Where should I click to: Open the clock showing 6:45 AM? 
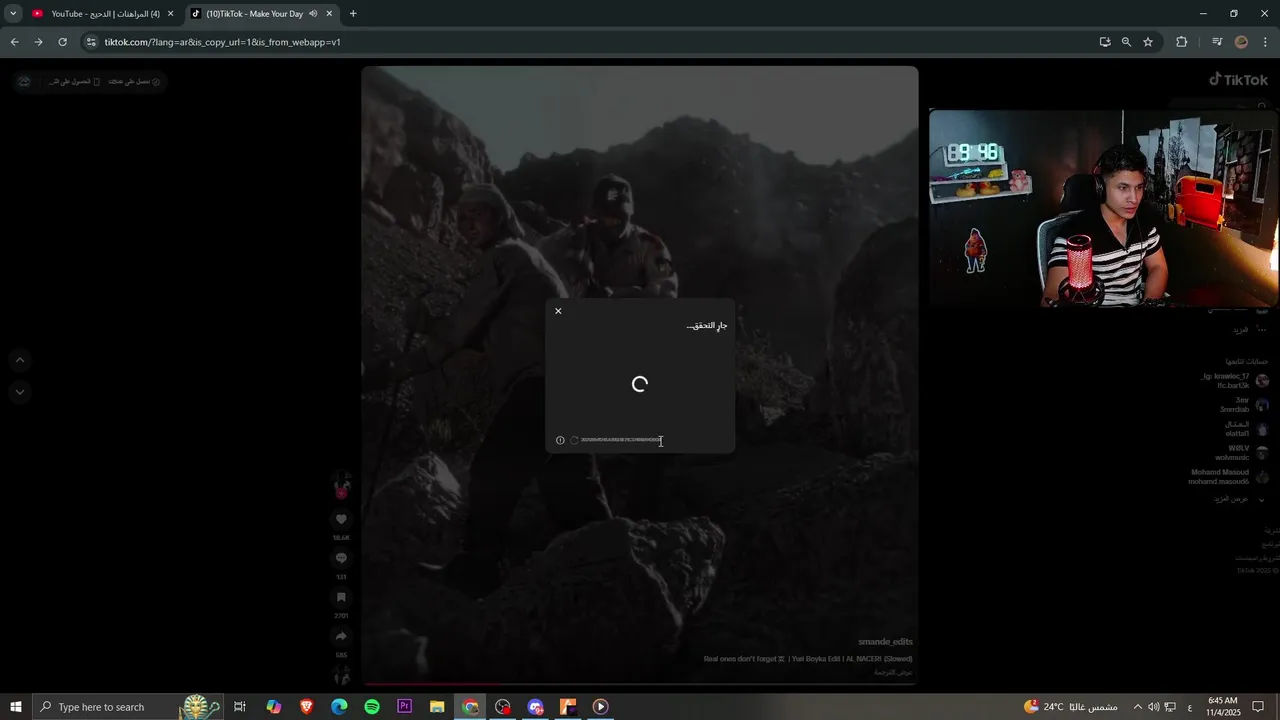point(1223,707)
